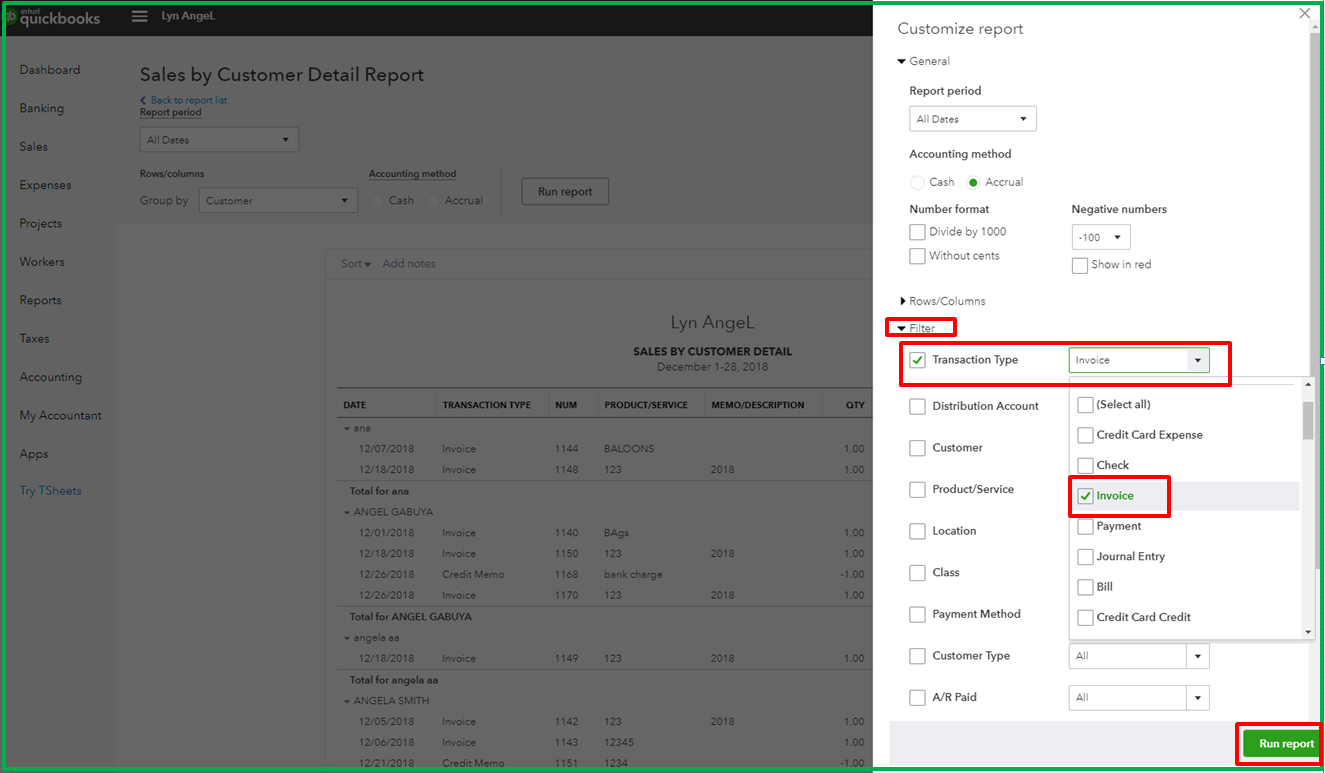Check the Bill option in list
This screenshot has height=773, width=1325.
coord(1085,587)
